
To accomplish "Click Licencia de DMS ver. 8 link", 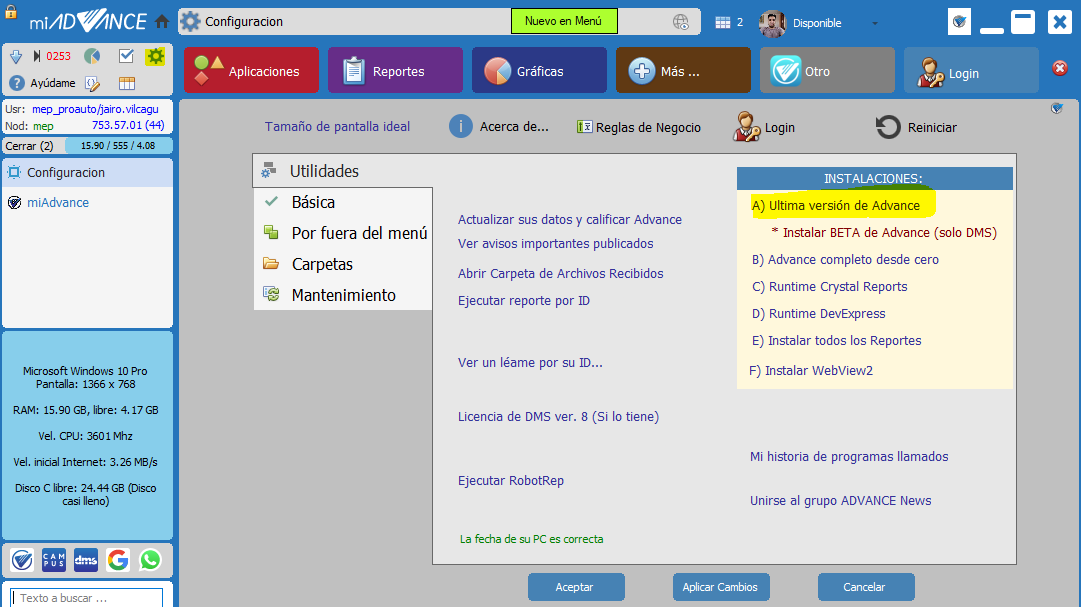I will (558, 417).
